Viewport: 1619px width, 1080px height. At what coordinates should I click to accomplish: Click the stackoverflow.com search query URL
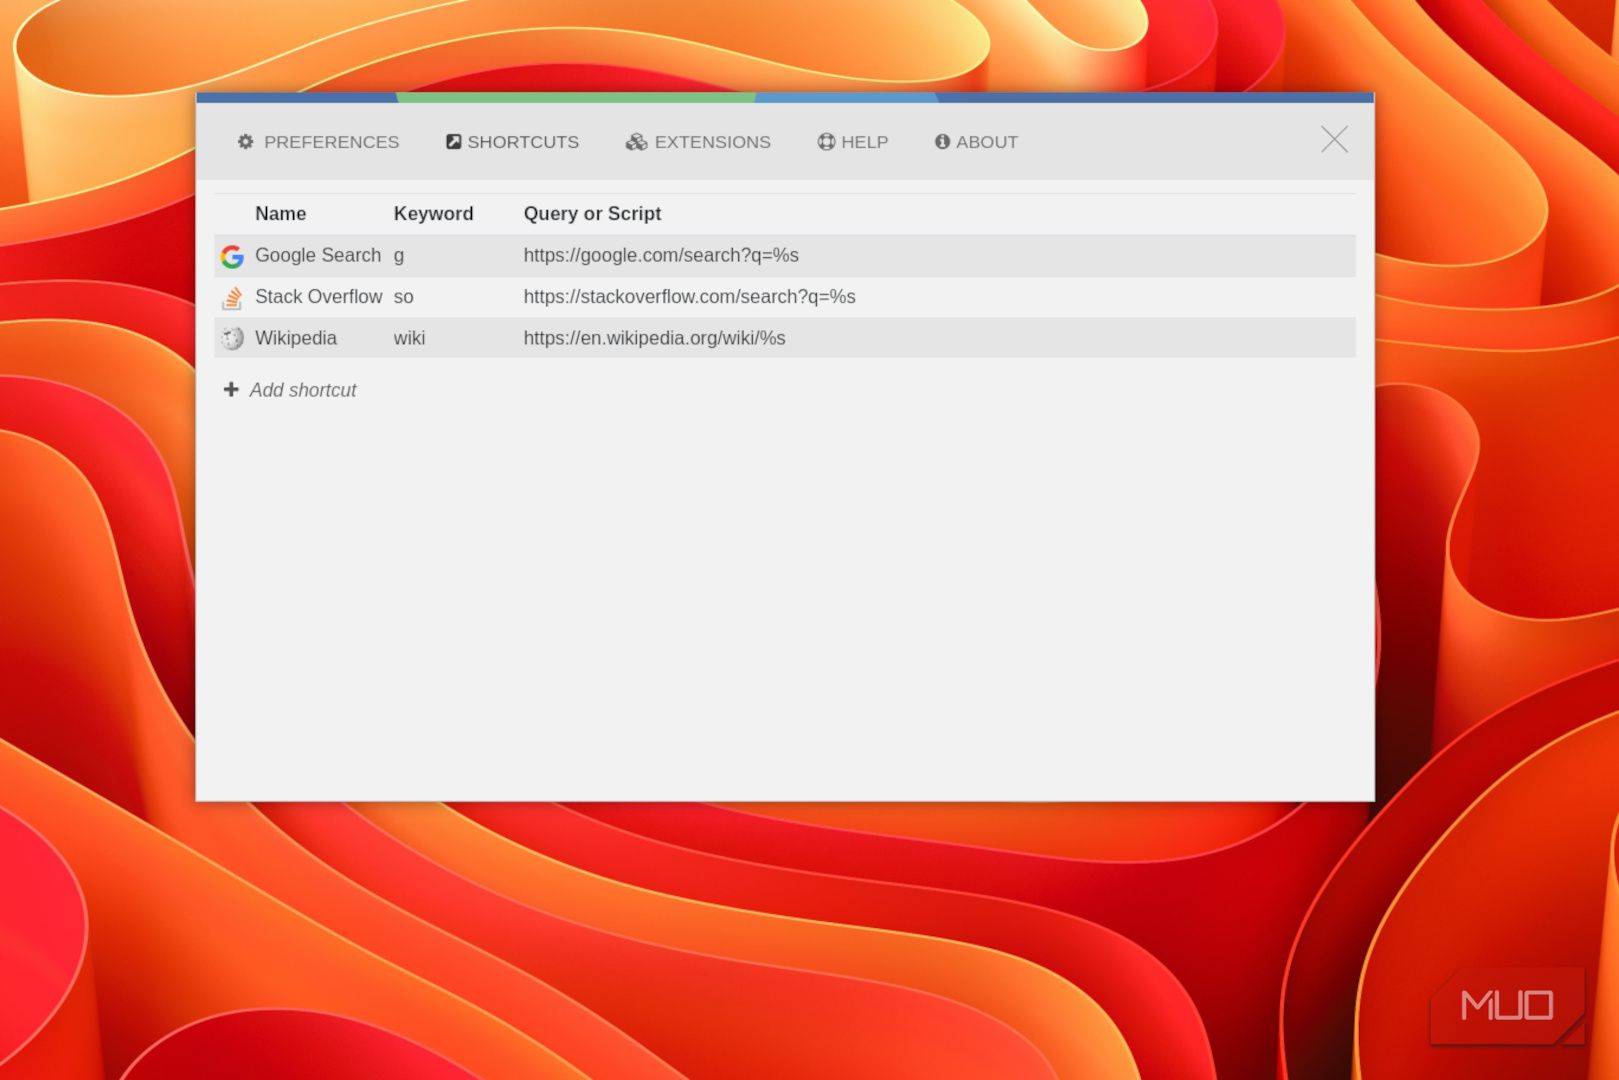(x=689, y=297)
